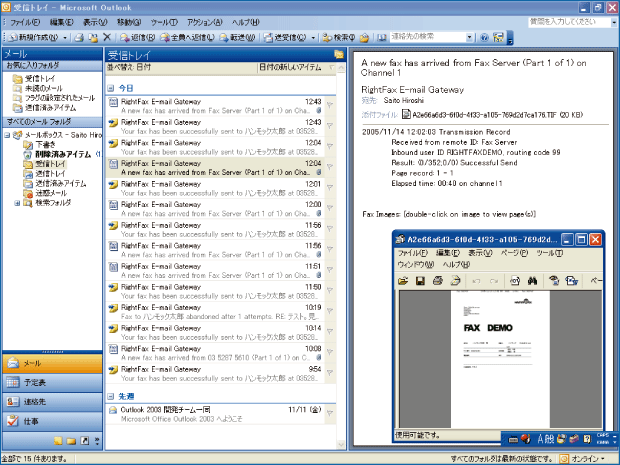Open the 新規作成 dropdown arrow

pos(65,38)
